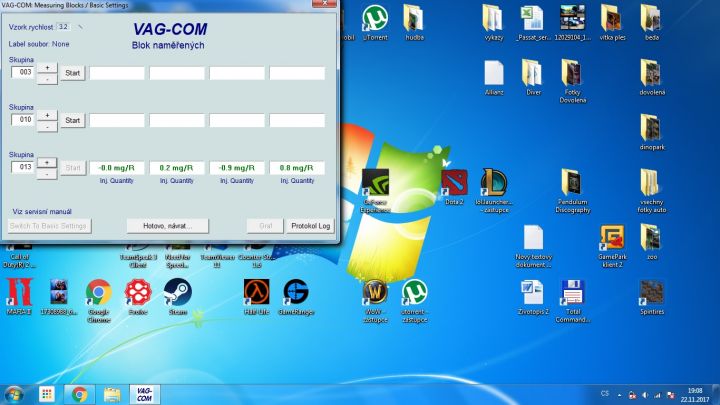Screen dimensions: 720x405
Task: Start measuring group 010
Action: (x=73, y=120)
